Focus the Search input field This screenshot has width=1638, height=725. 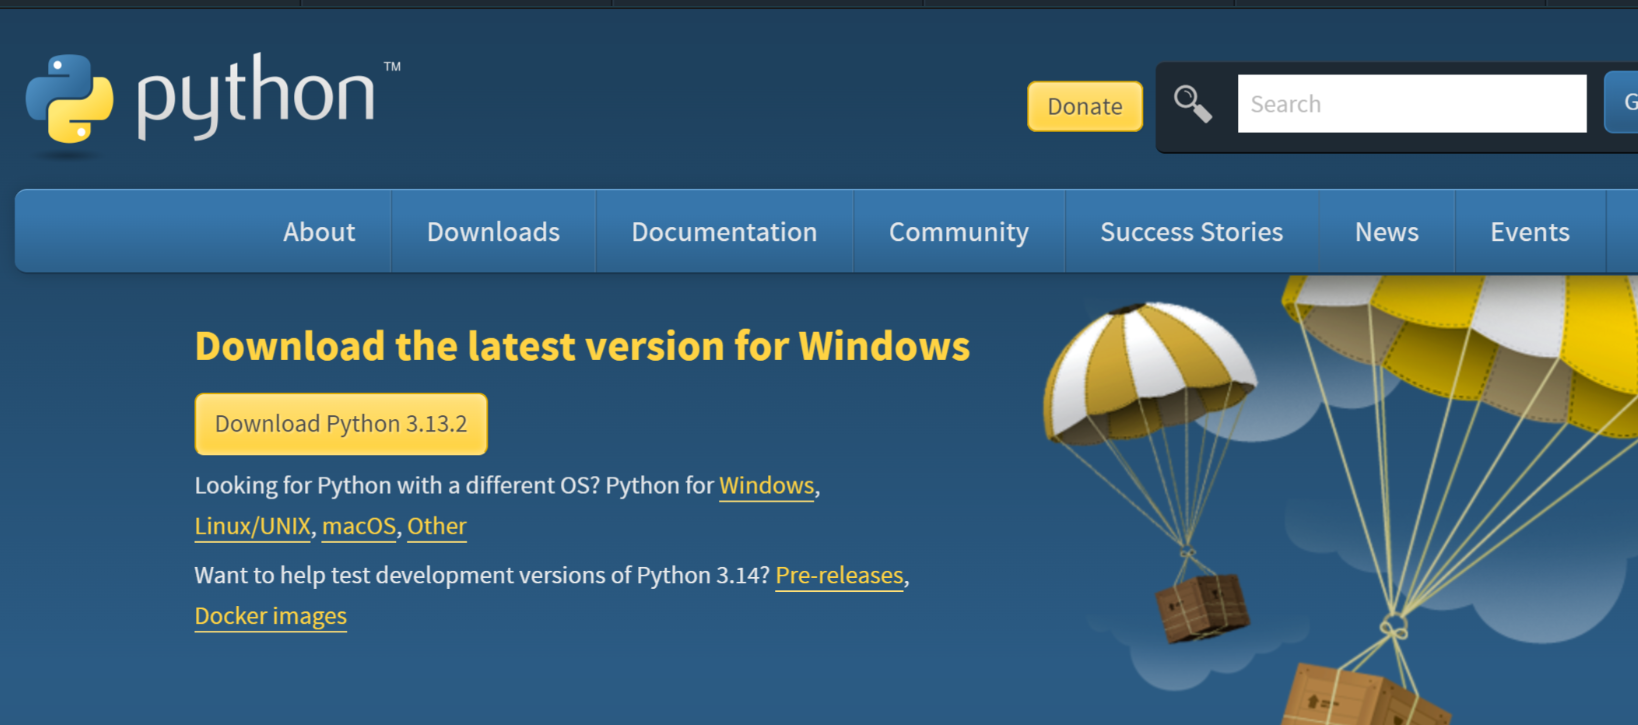click(x=1412, y=104)
